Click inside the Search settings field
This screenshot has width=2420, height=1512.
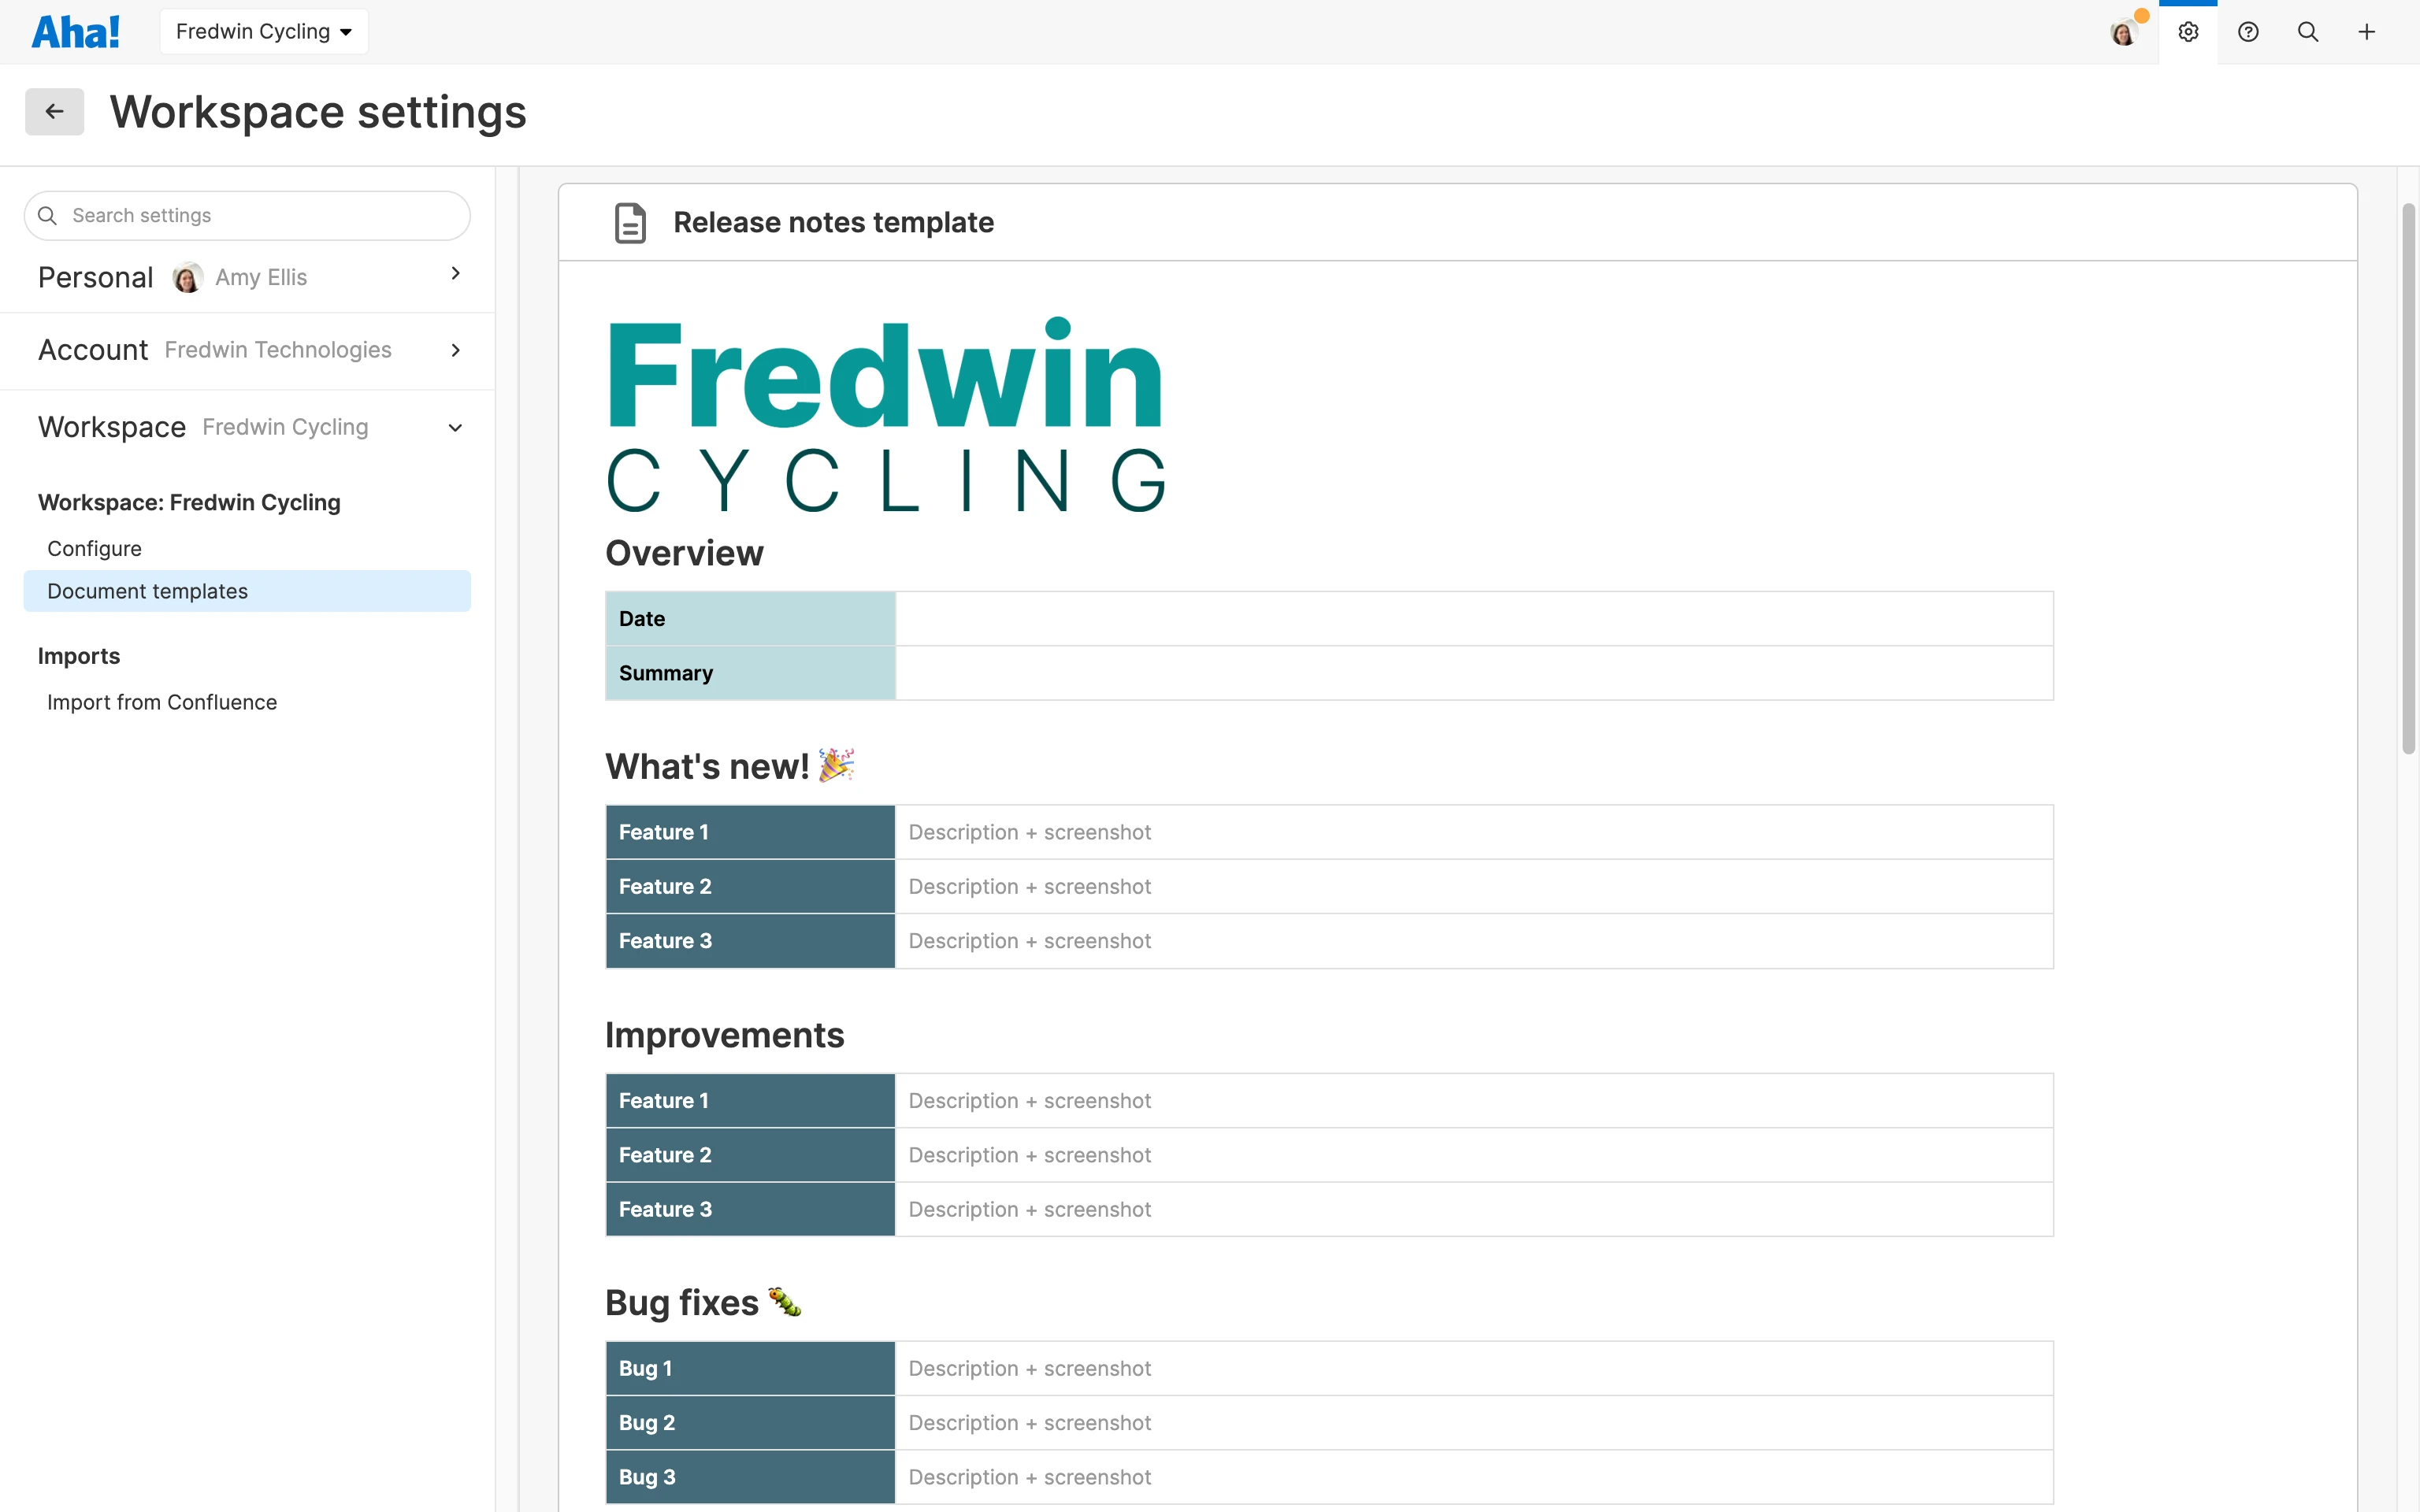(x=246, y=215)
